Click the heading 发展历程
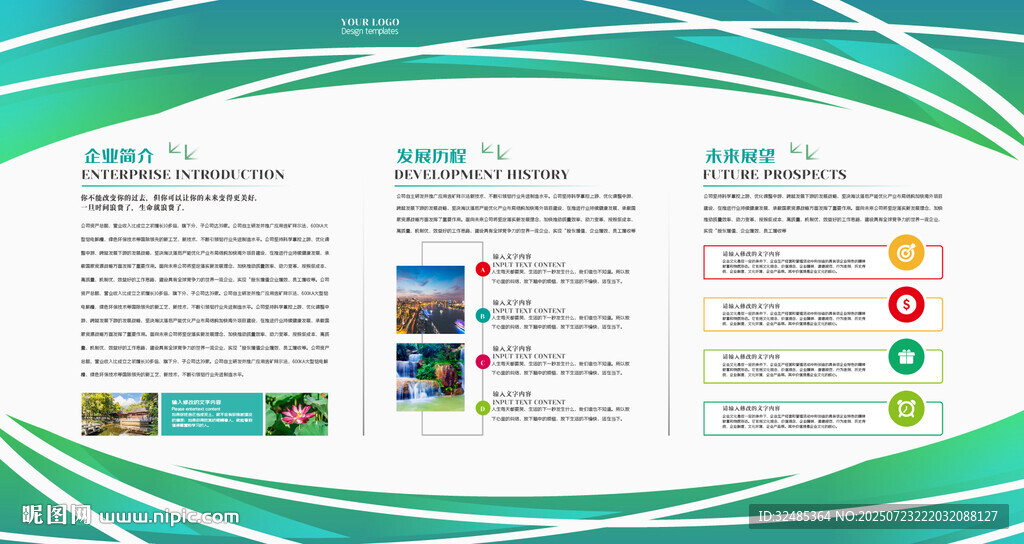 (x=431, y=156)
